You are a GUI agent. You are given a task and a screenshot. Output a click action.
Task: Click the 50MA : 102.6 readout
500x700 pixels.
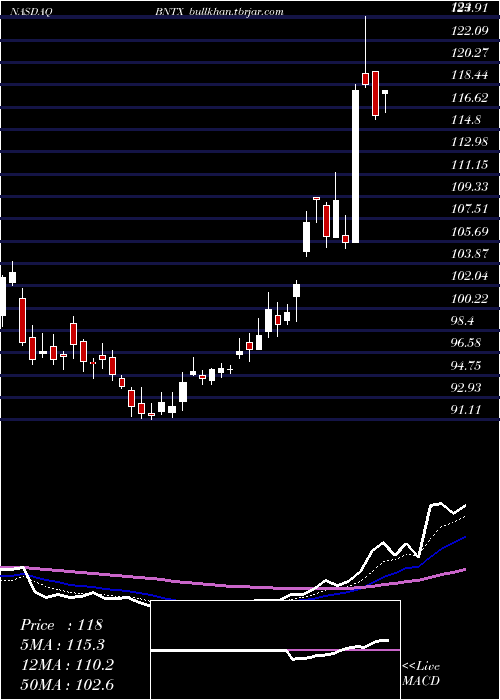67,684
